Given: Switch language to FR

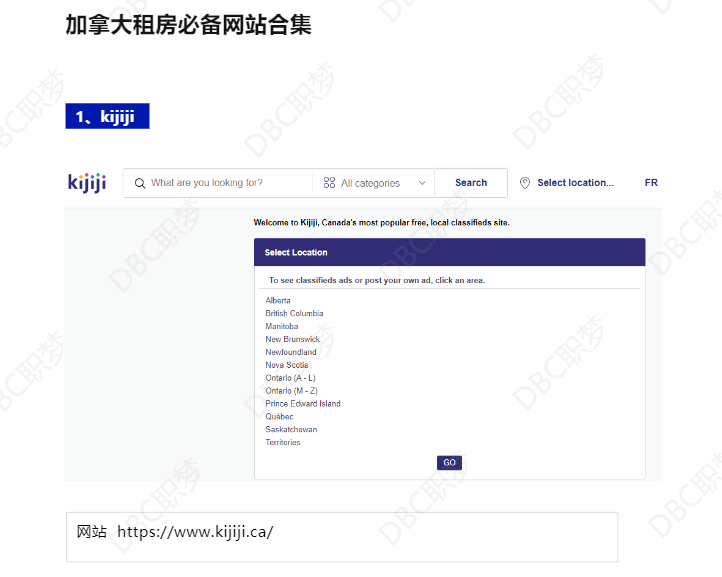Looking at the screenshot, I should [651, 183].
